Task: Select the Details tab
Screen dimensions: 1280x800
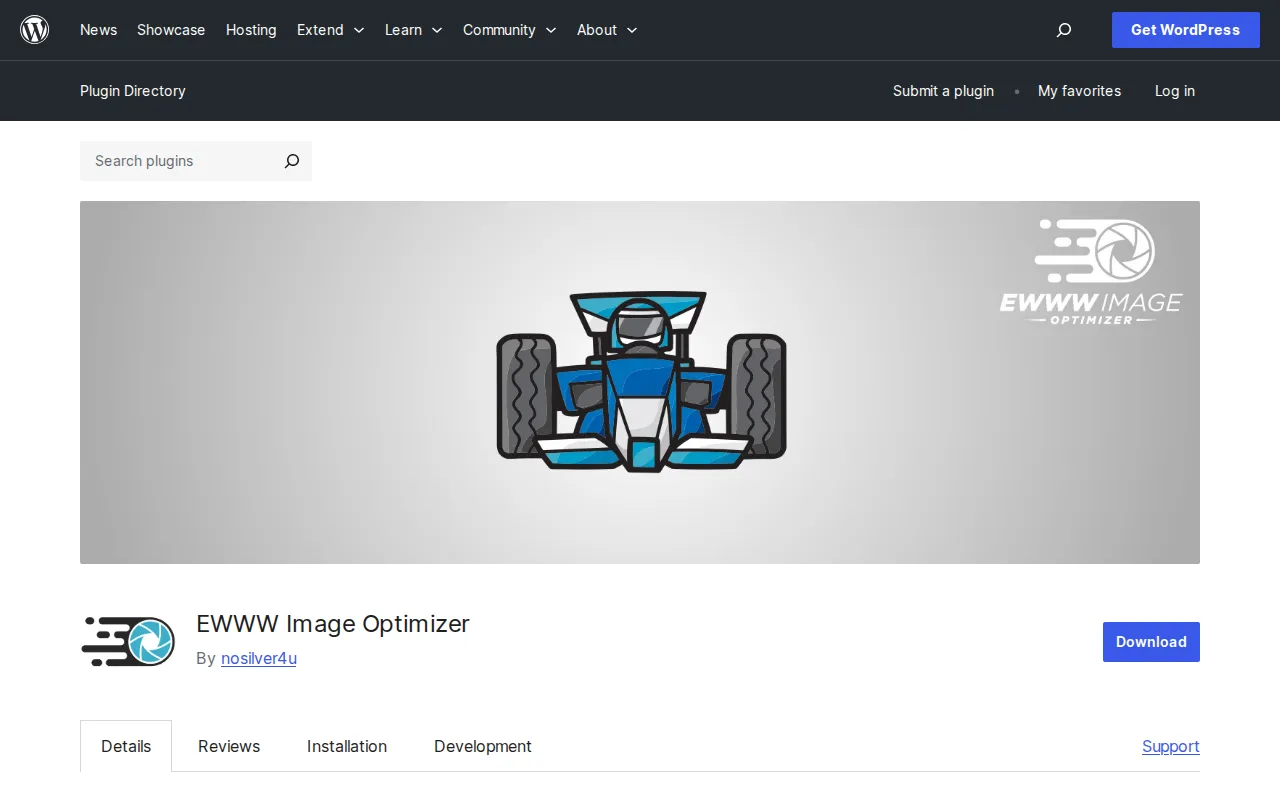Action: [x=126, y=746]
